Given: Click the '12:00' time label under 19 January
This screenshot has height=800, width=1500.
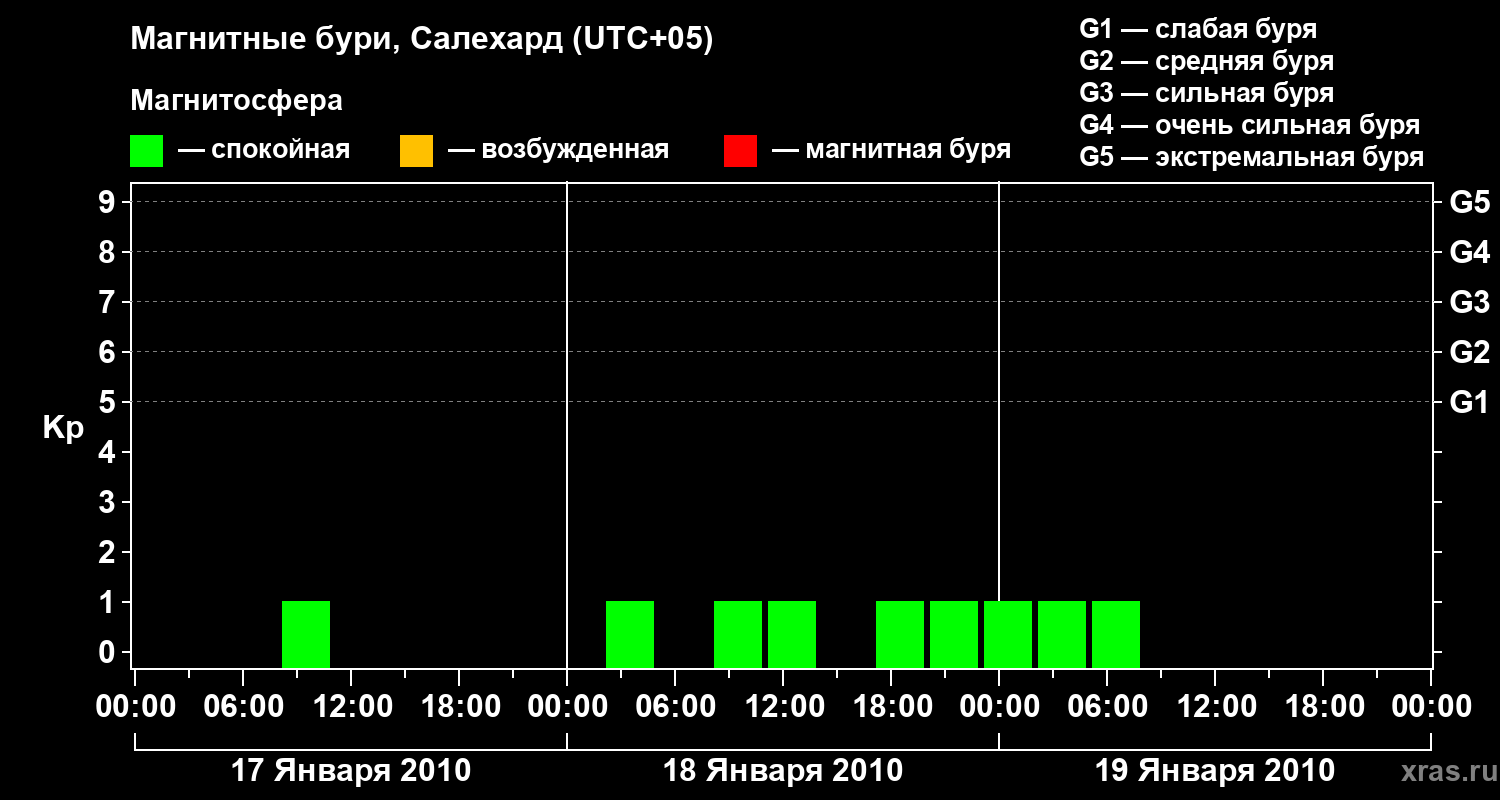Looking at the screenshot, I should pos(1215,707).
